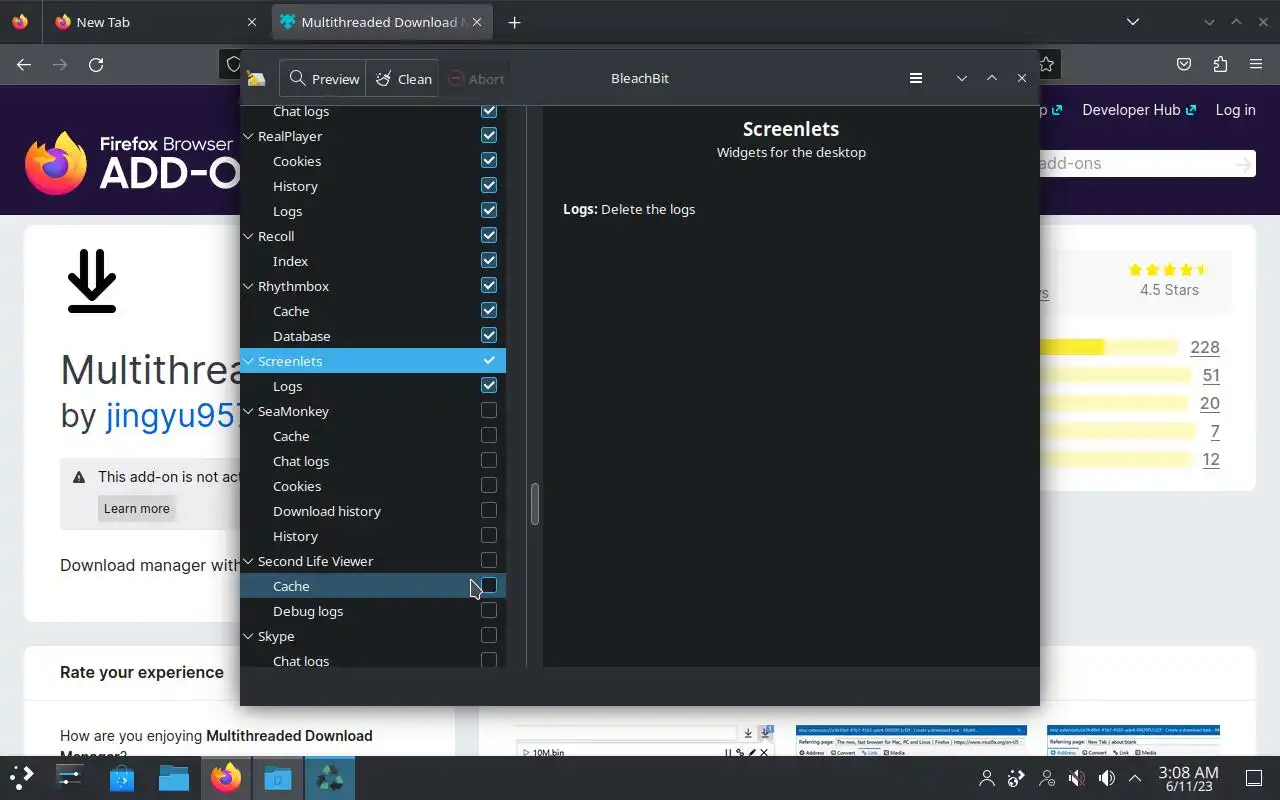Collapse the Skype tree node

(x=249, y=636)
